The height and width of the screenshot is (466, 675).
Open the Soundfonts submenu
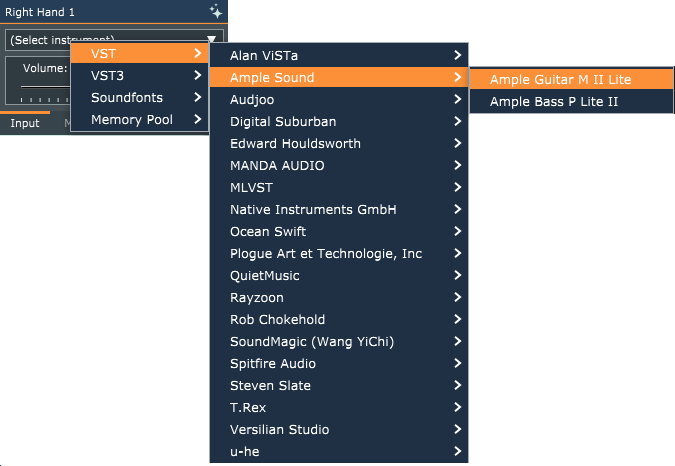140,97
